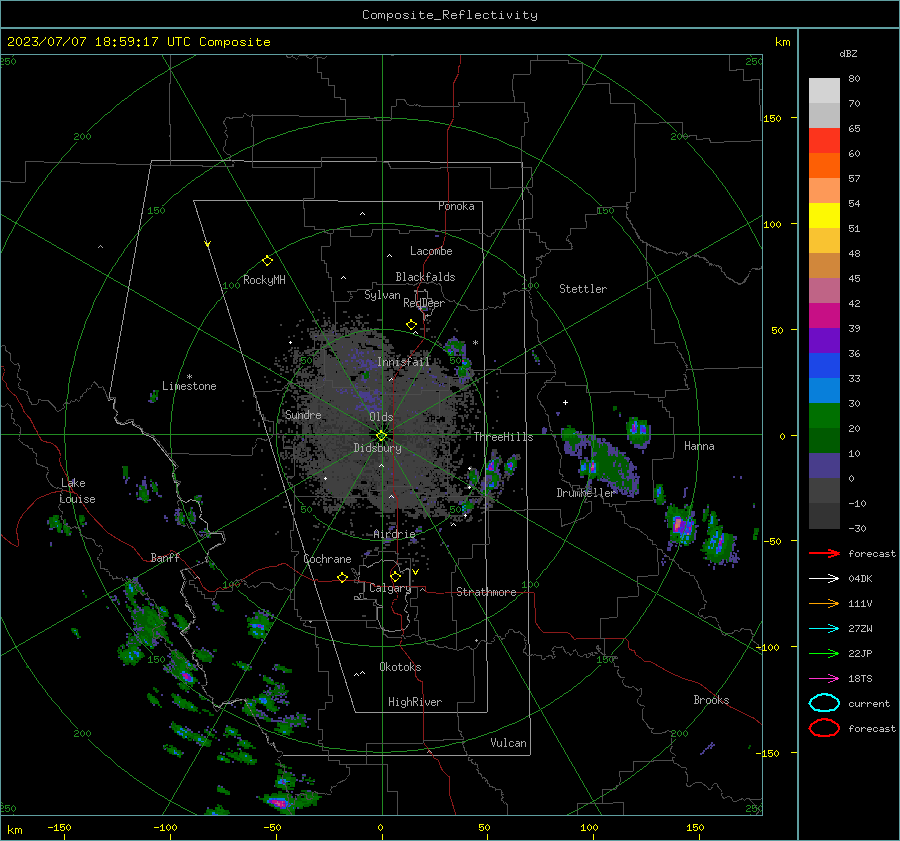Click the yellow diamond marker above Calgary
The width and height of the screenshot is (900, 841).
pyautogui.click(x=395, y=576)
